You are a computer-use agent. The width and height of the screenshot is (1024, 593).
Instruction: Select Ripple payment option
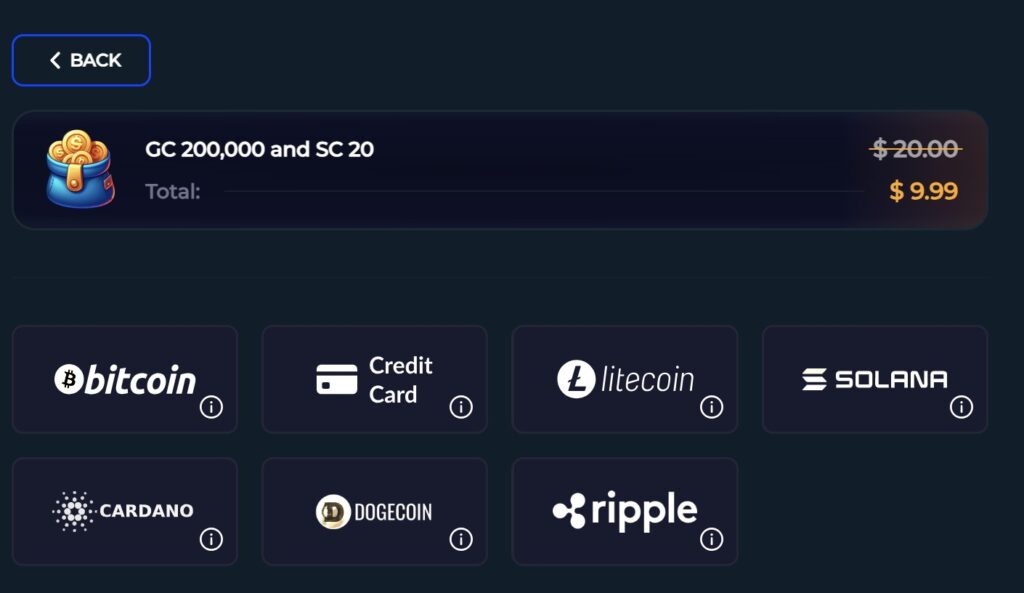point(625,511)
